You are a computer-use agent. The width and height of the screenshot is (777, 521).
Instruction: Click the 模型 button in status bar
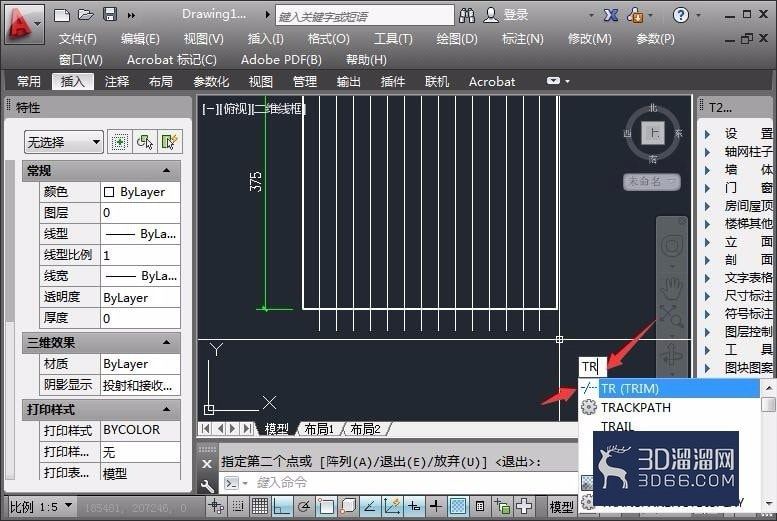(x=561, y=507)
